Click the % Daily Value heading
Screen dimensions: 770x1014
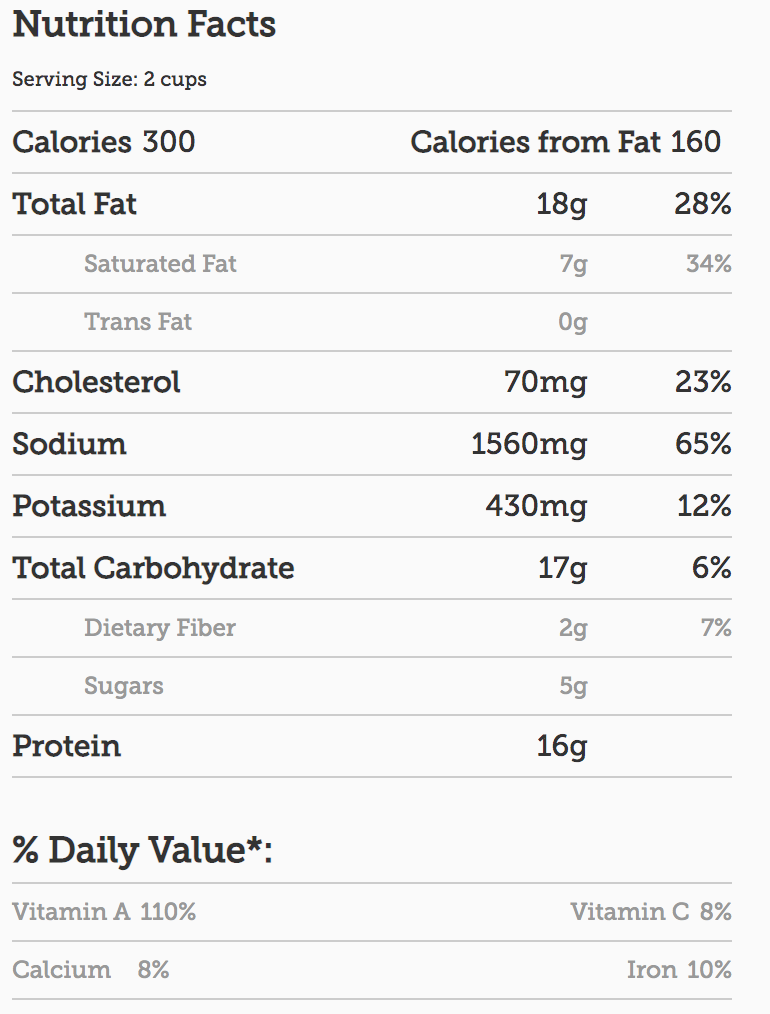point(142,850)
